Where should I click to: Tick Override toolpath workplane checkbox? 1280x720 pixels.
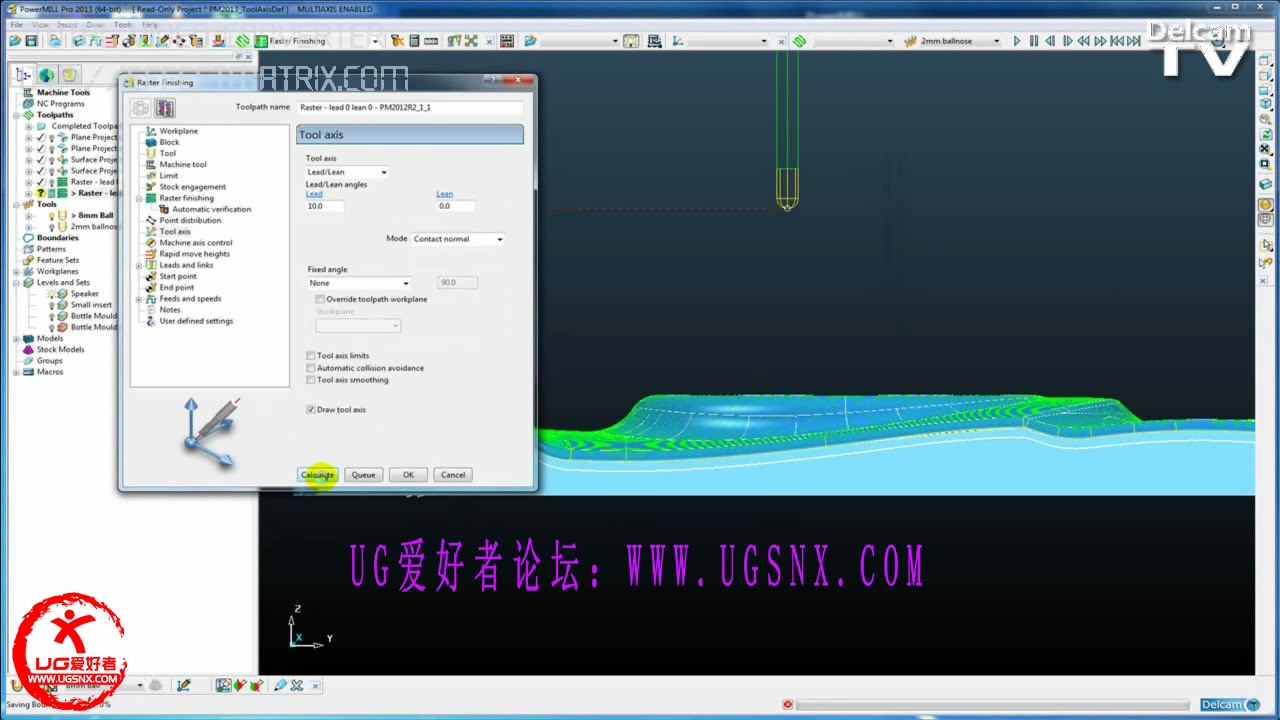click(x=320, y=299)
